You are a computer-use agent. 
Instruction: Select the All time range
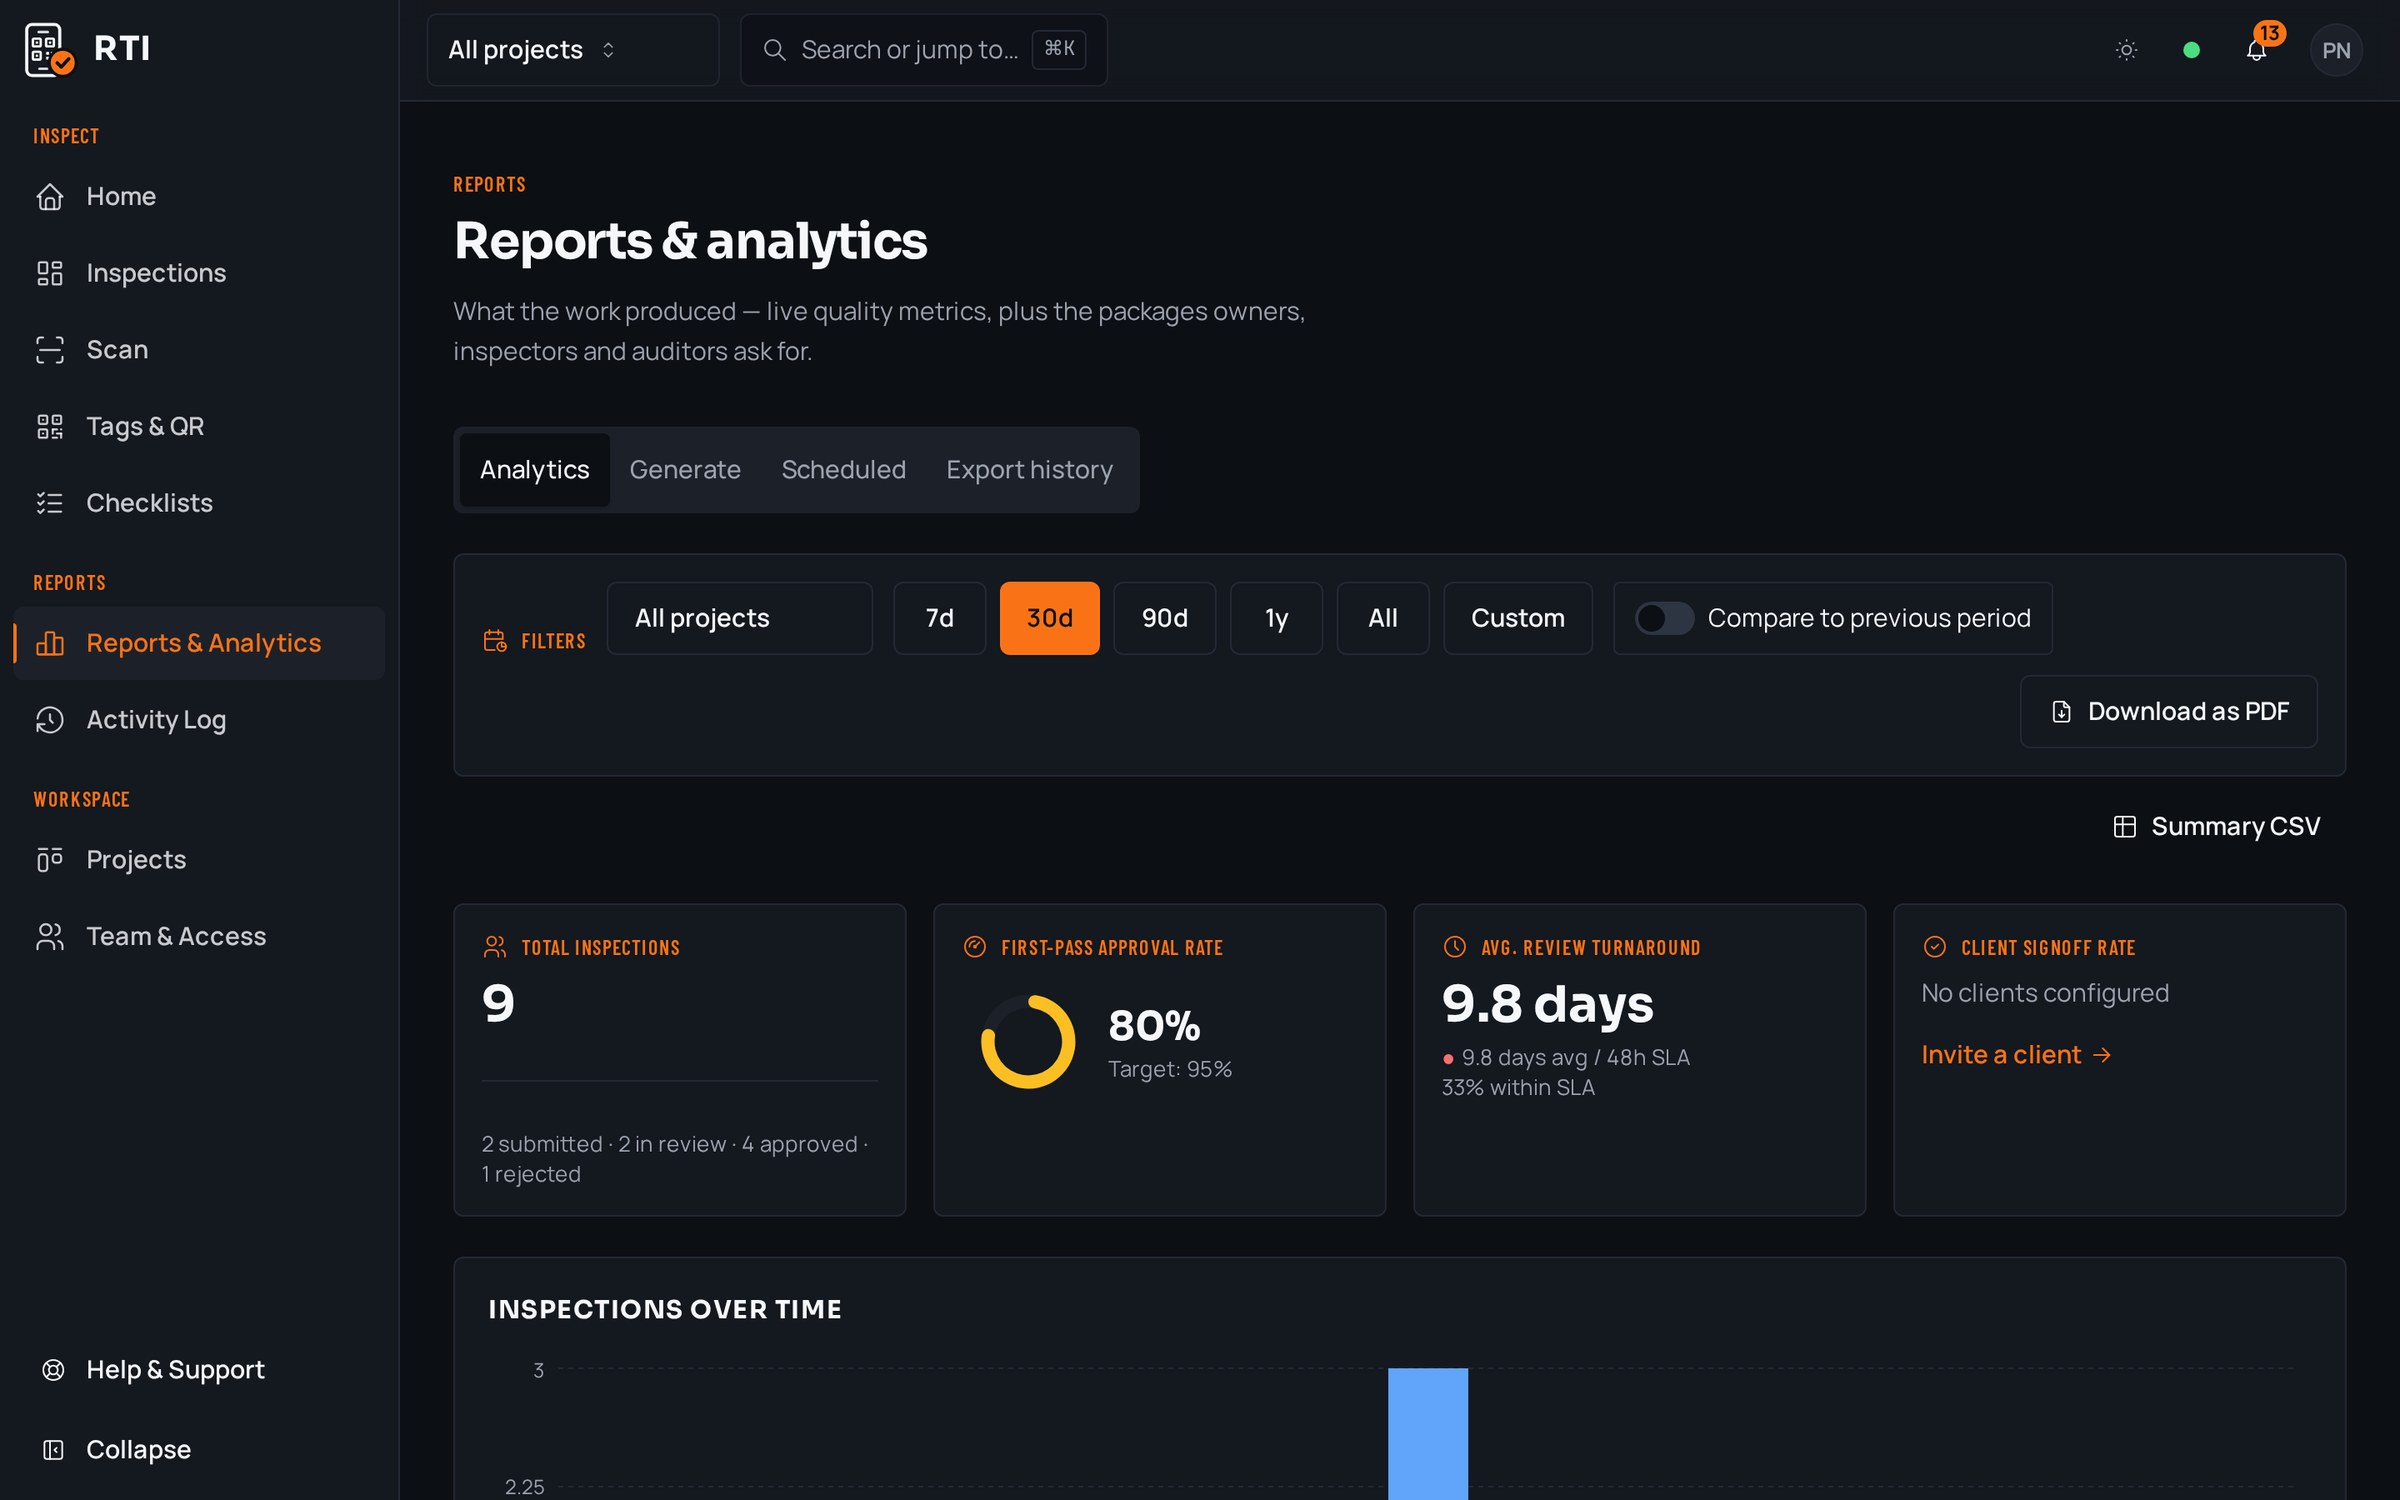click(1383, 618)
